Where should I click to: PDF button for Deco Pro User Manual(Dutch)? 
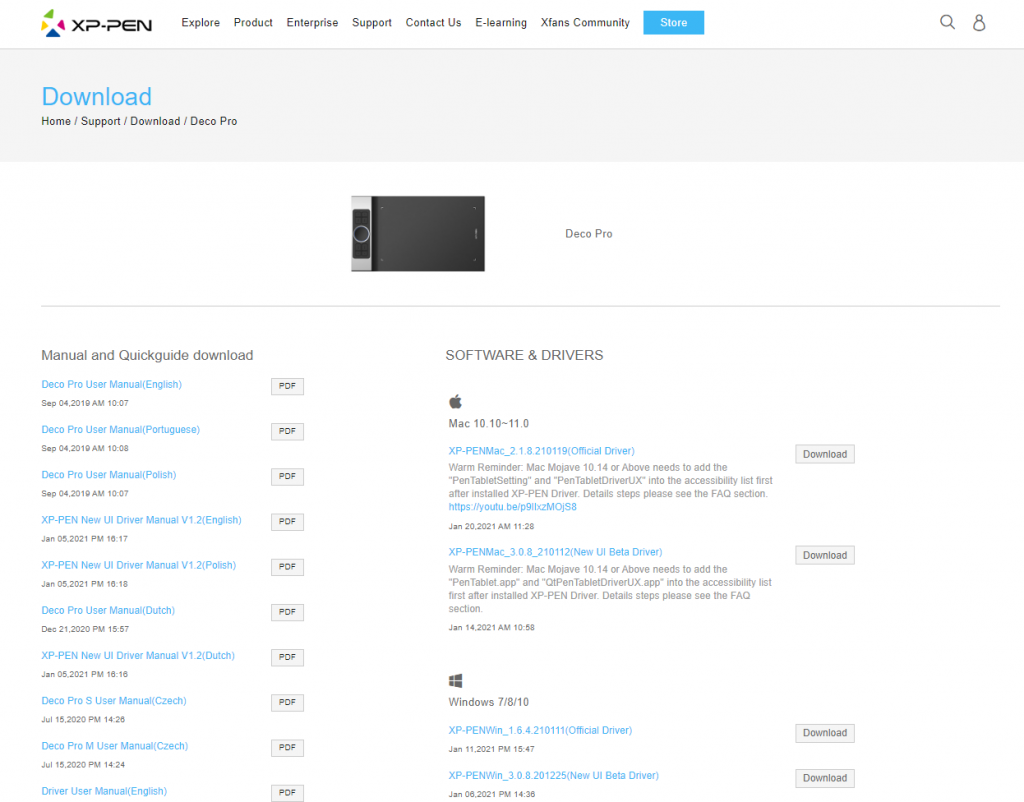point(287,612)
